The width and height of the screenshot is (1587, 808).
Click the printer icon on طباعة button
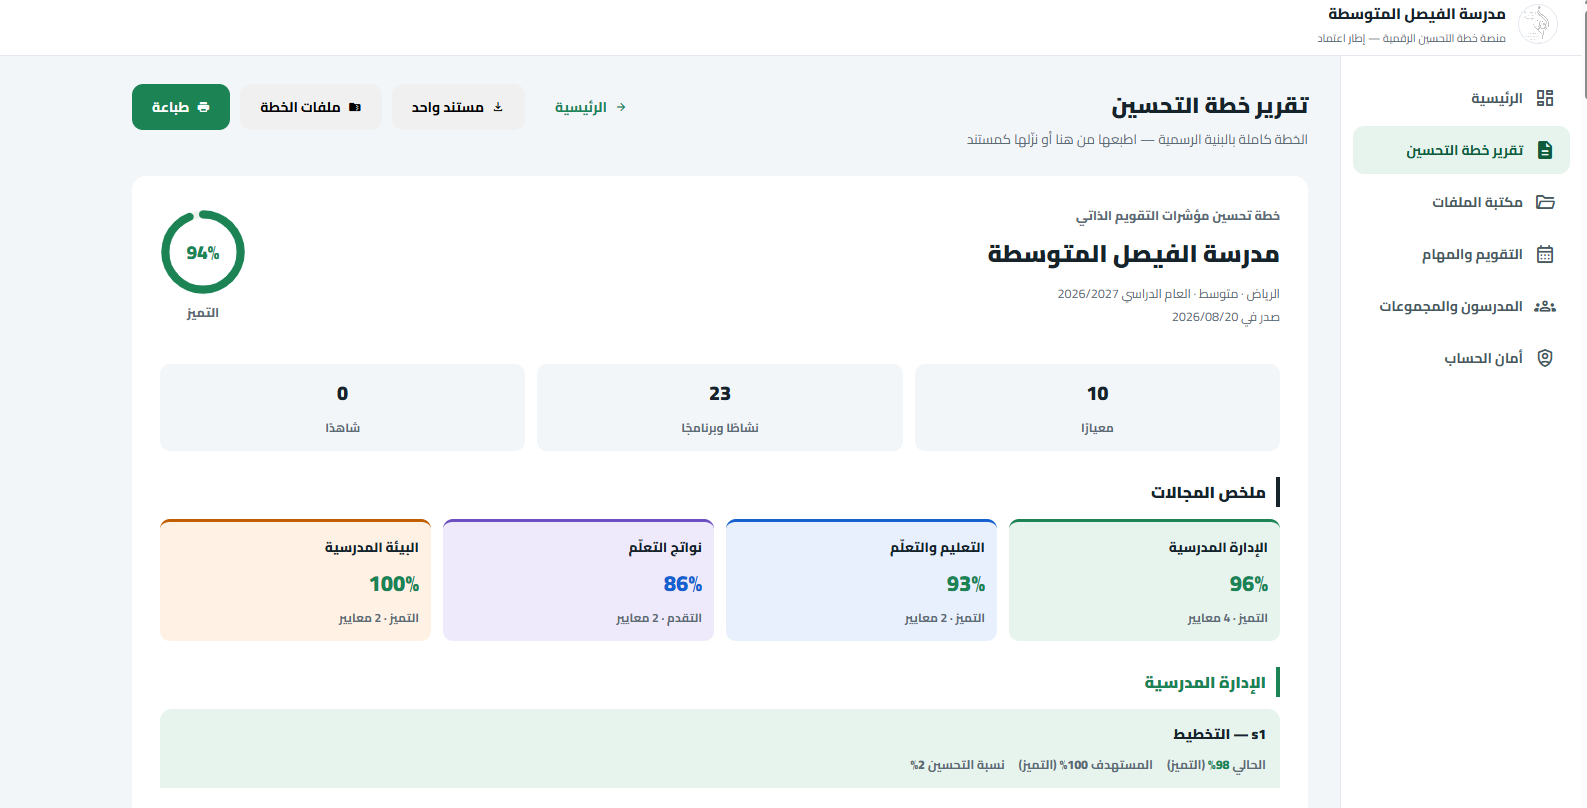coord(204,107)
